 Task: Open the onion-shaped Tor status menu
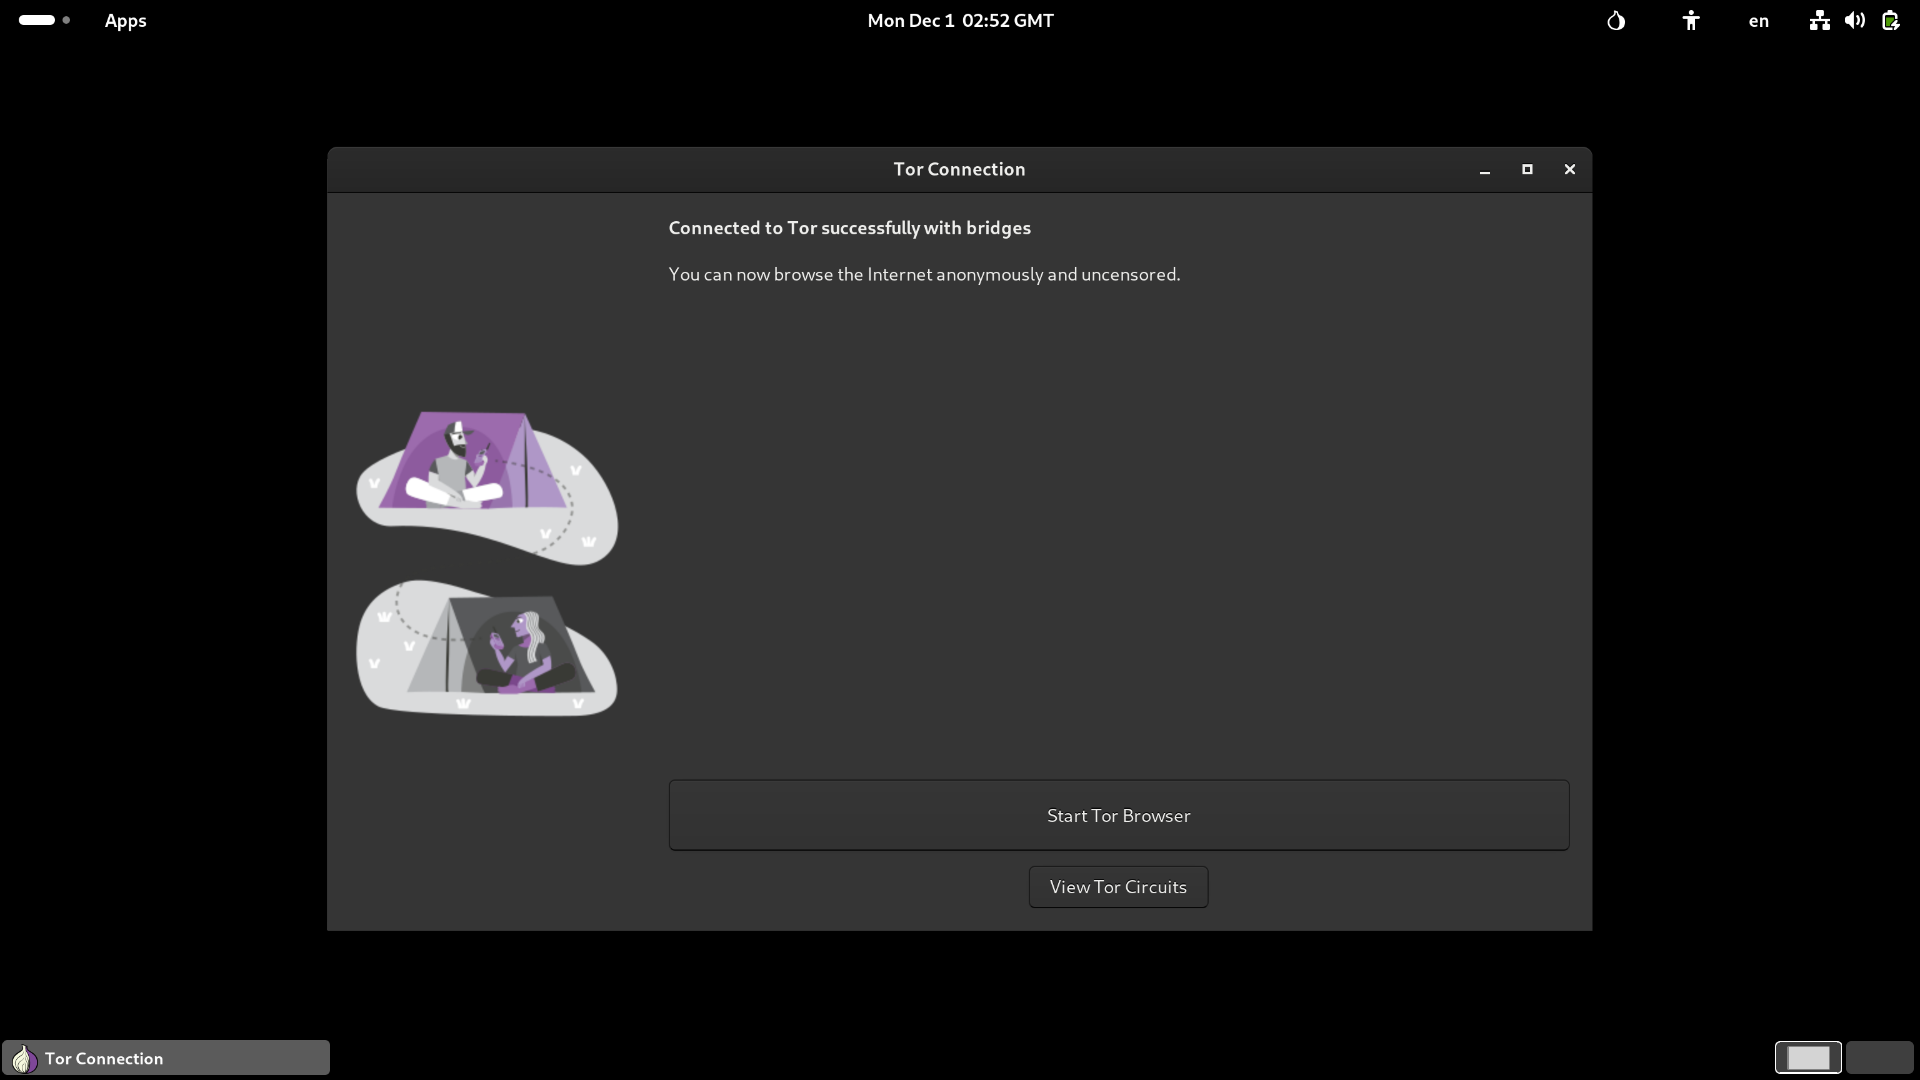click(x=1617, y=20)
